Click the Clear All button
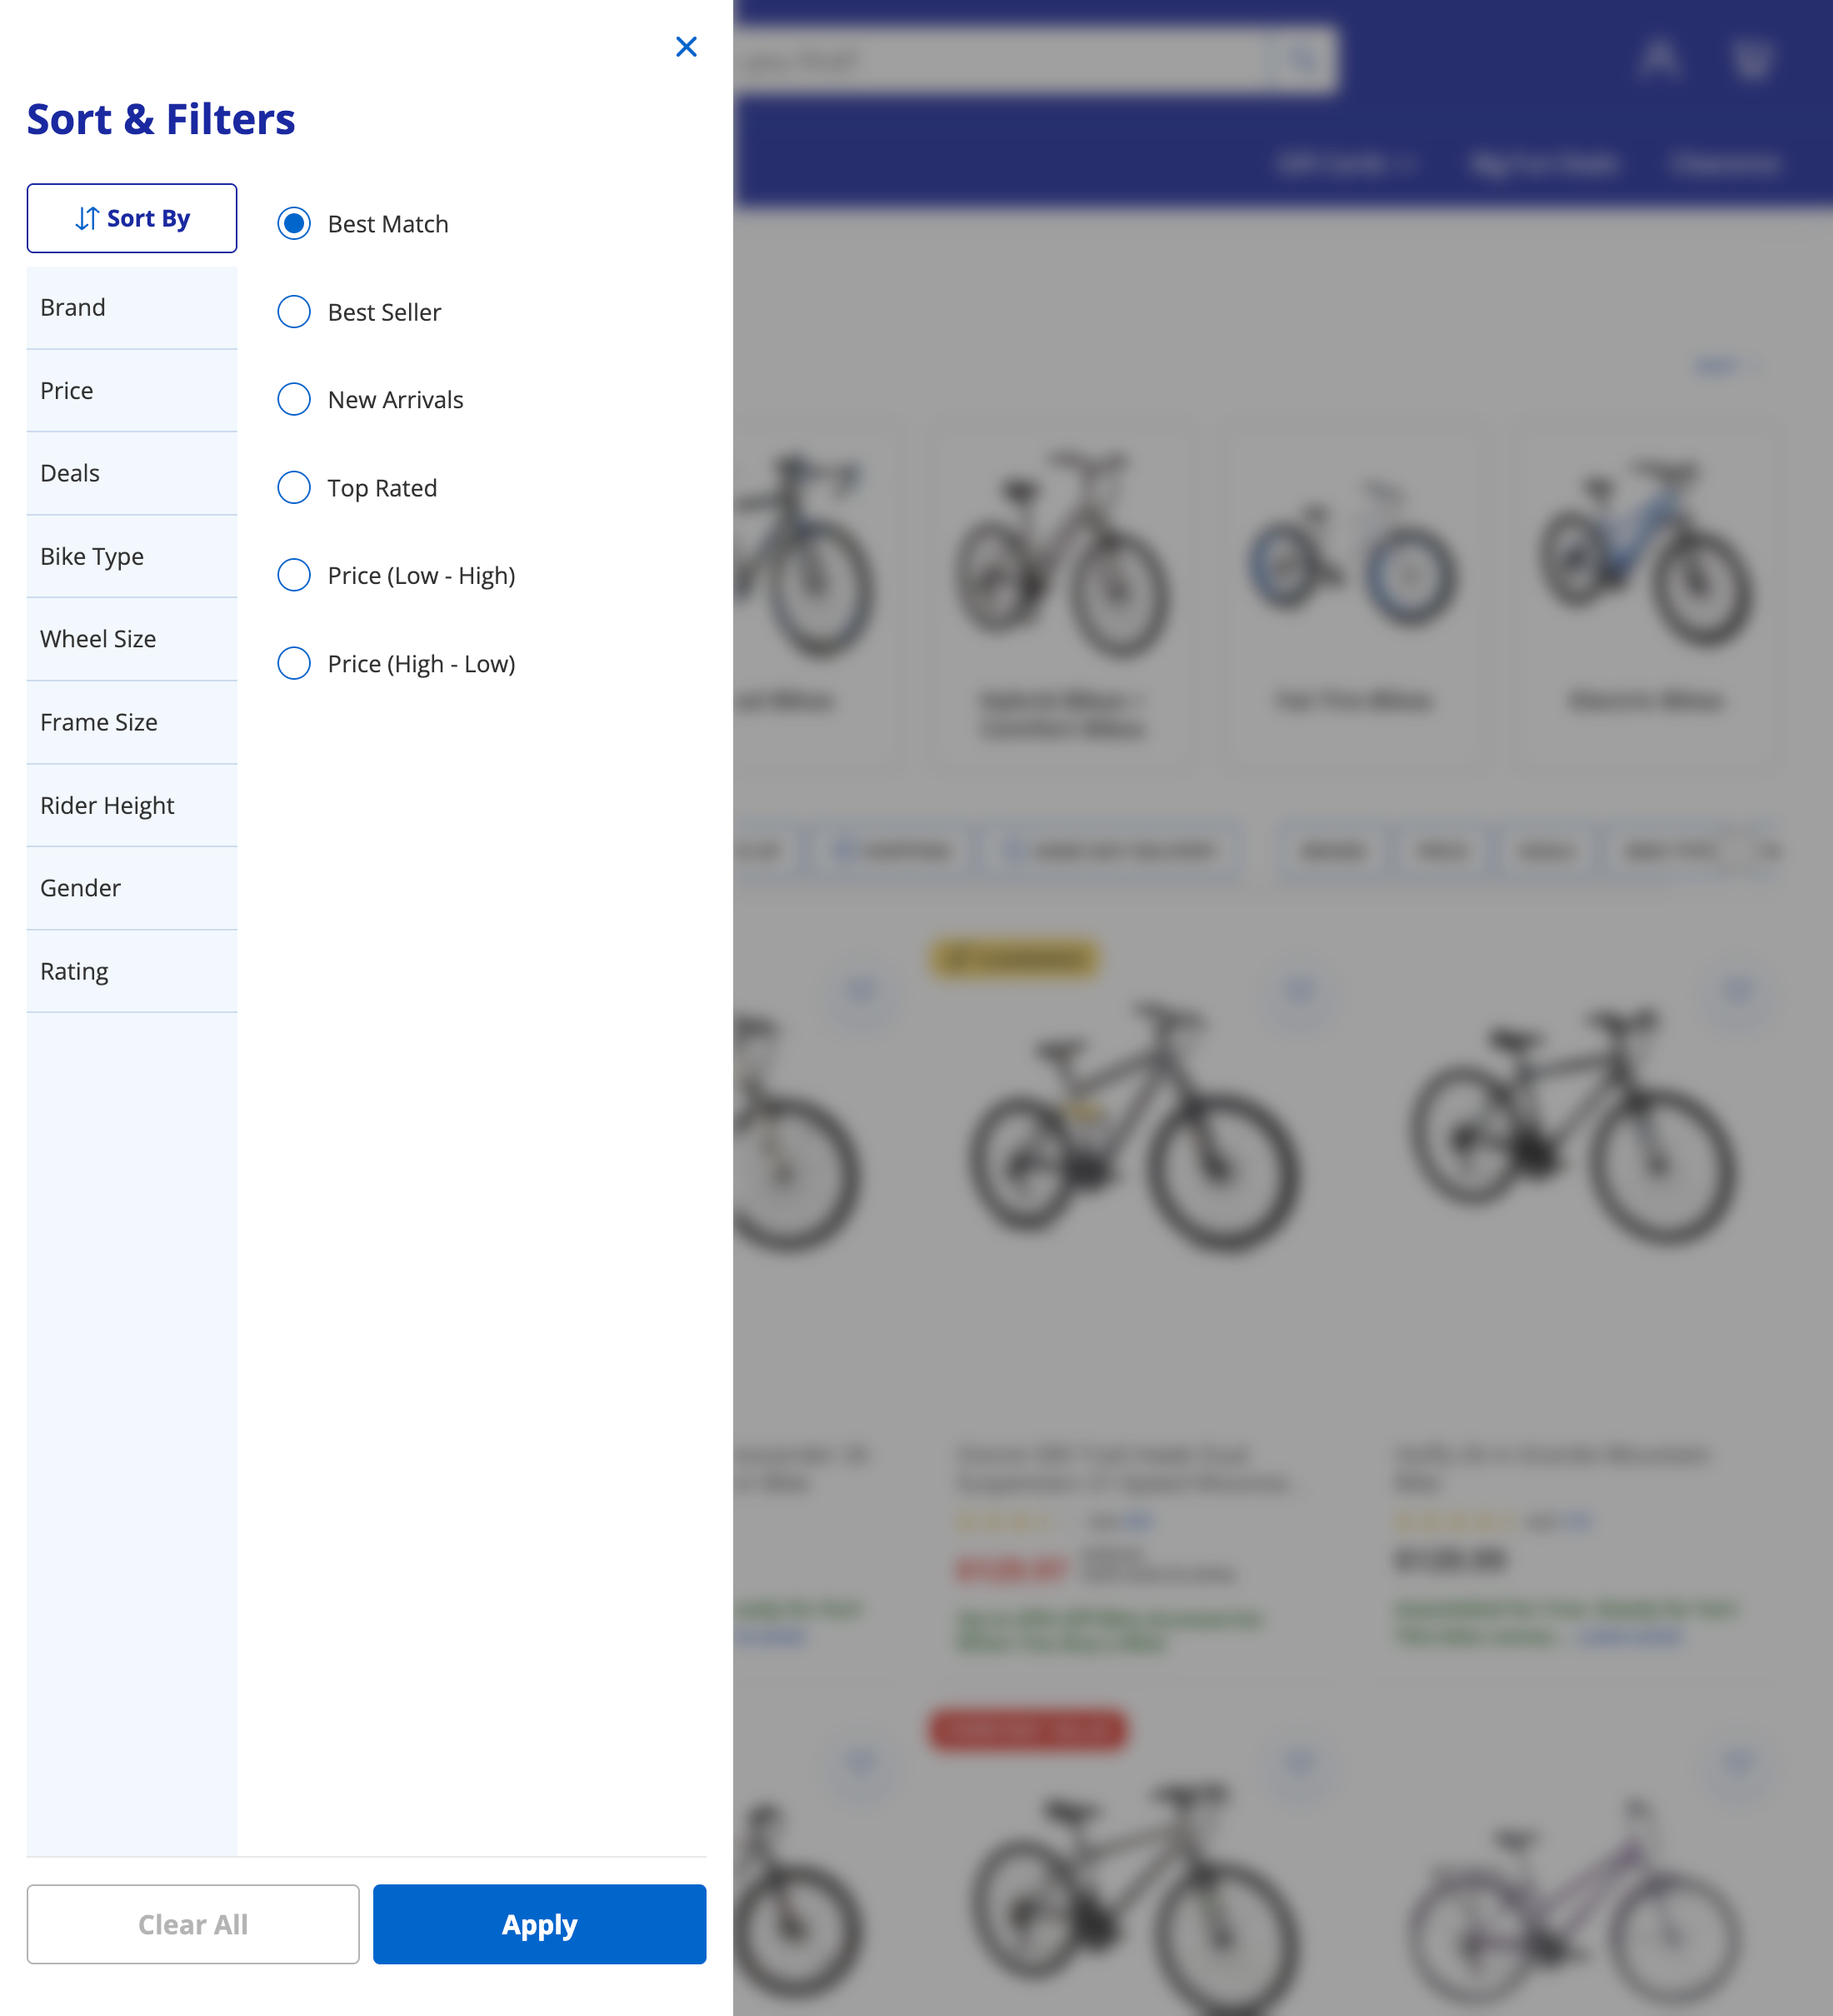The width and height of the screenshot is (1833, 2016). coord(193,1923)
